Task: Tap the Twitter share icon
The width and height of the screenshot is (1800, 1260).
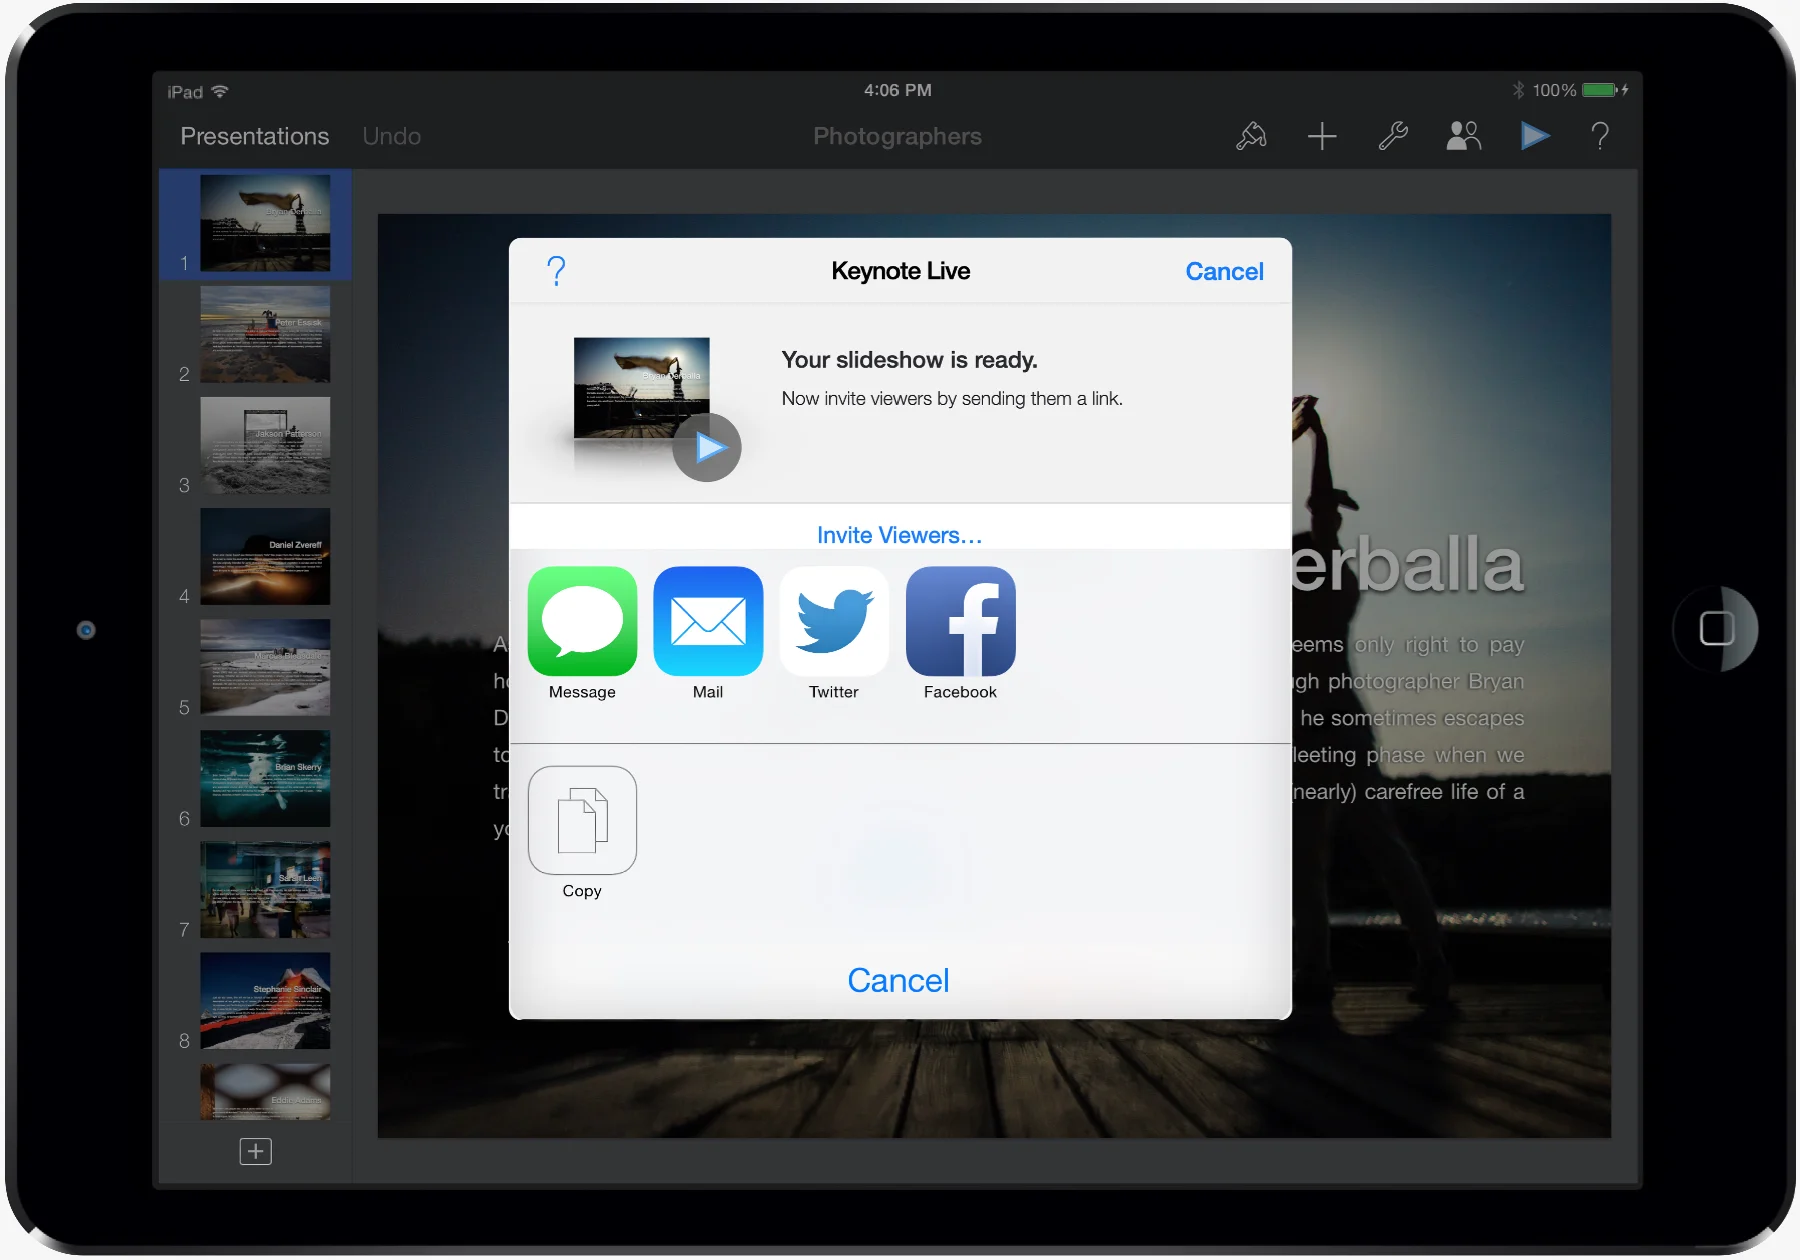Action: [x=834, y=621]
